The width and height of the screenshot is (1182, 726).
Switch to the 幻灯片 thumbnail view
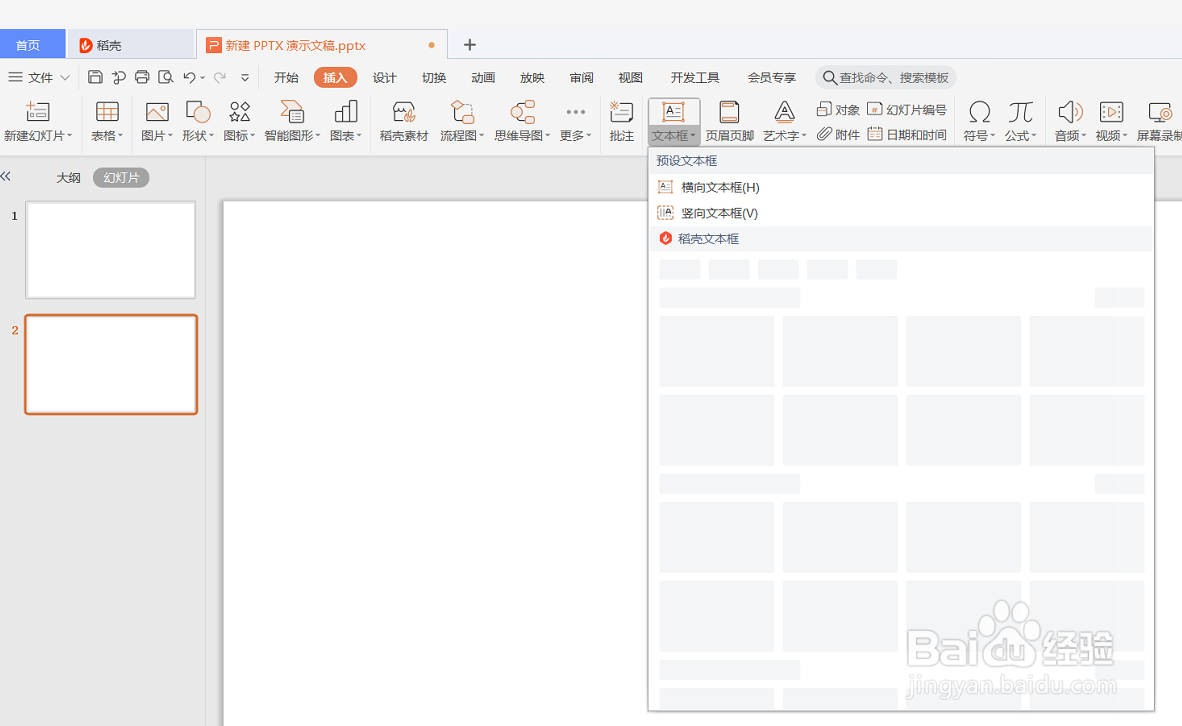click(x=121, y=178)
